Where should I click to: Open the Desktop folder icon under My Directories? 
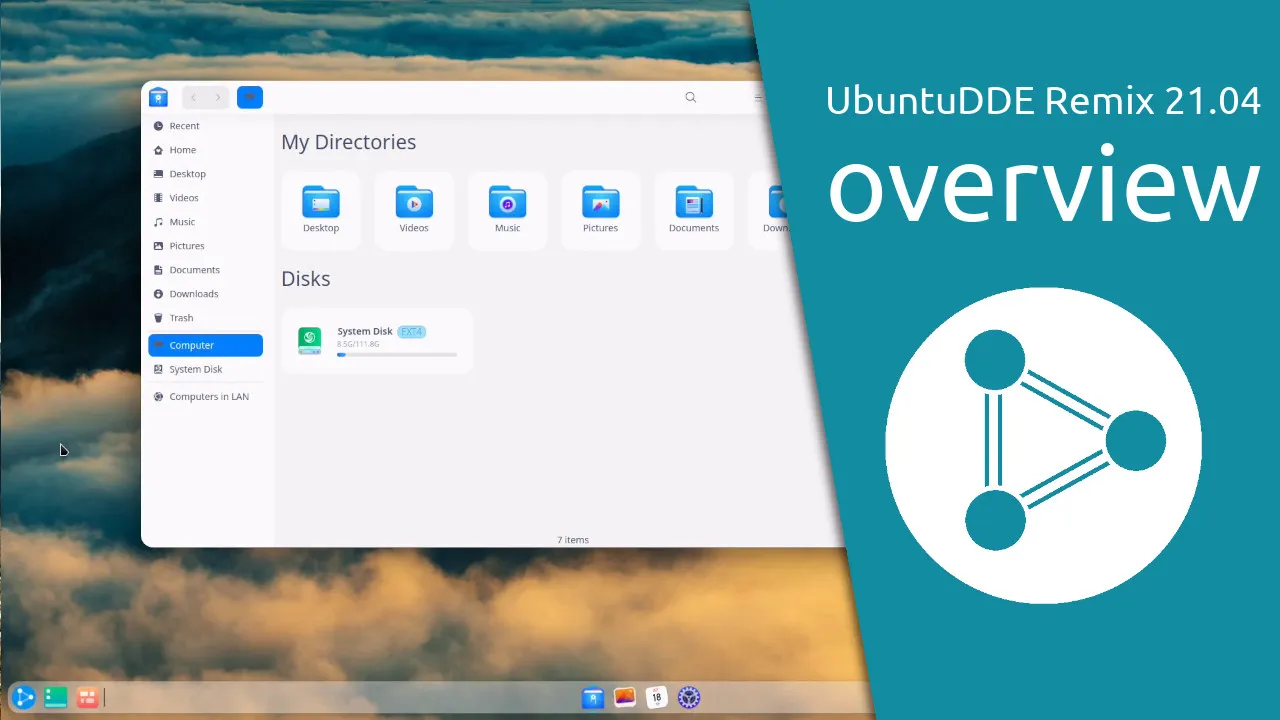(x=321, y=202)
